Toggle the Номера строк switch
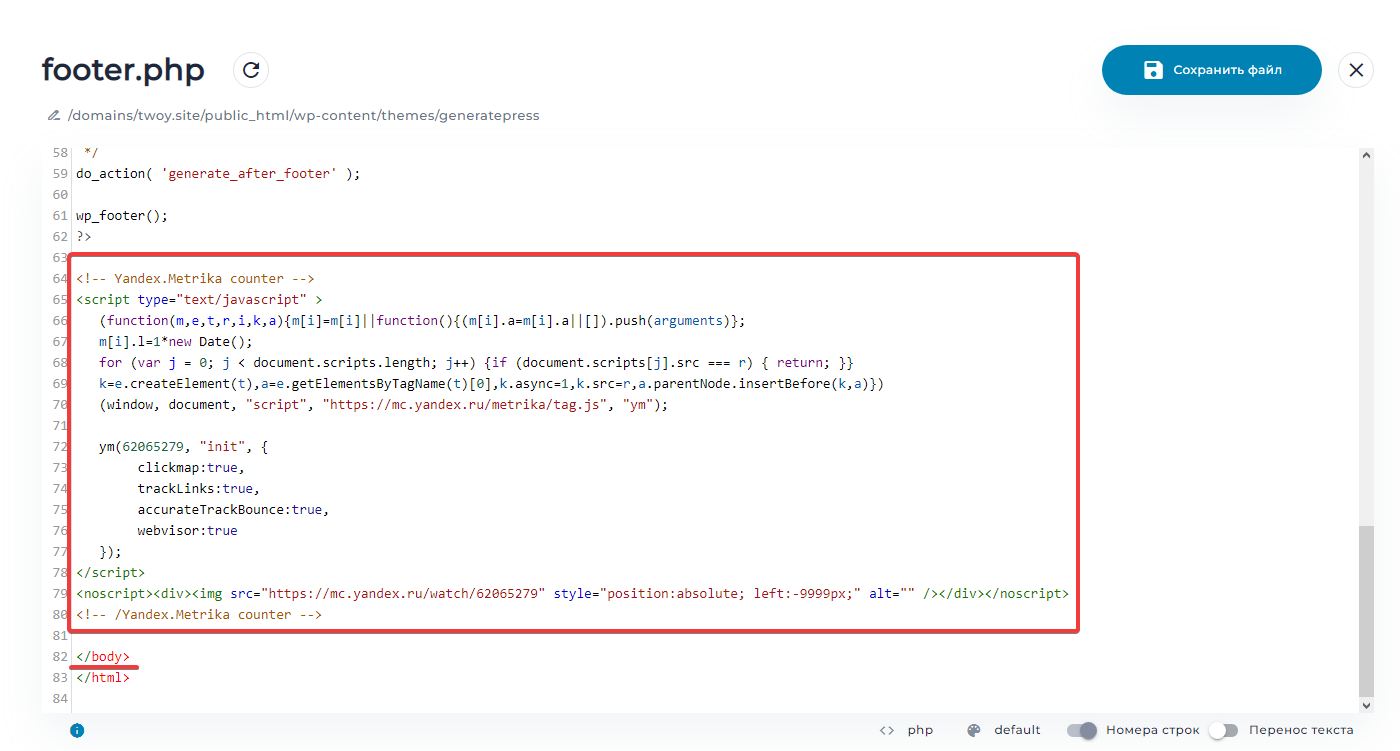This screenshot has height=751, width=1400. 1082,730
